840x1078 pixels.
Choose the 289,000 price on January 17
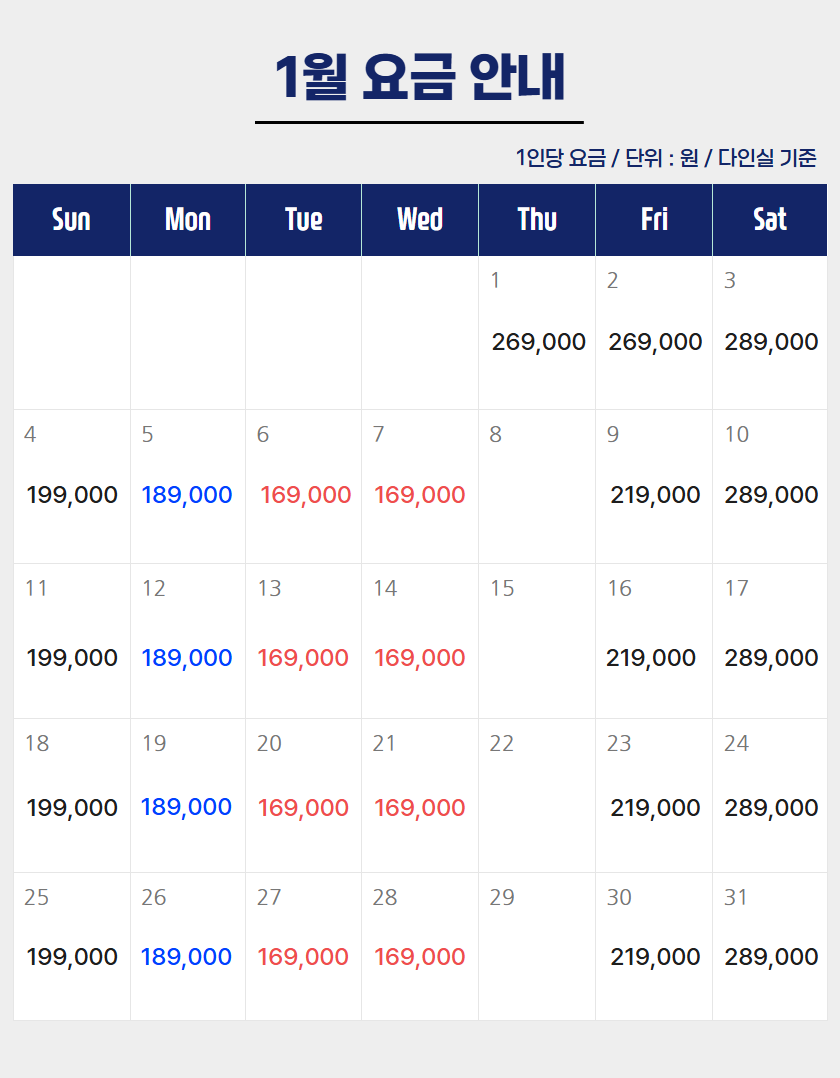pos(771,658)
